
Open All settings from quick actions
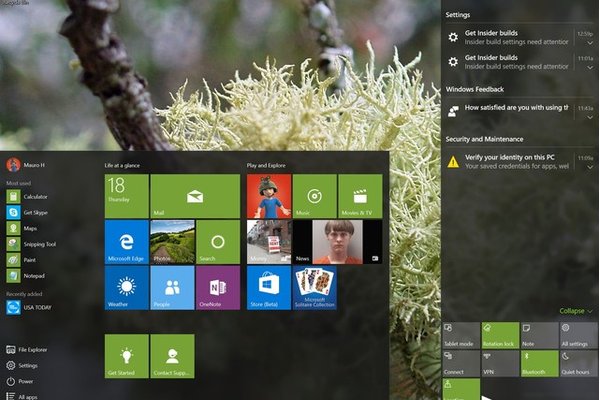point(579,335)
